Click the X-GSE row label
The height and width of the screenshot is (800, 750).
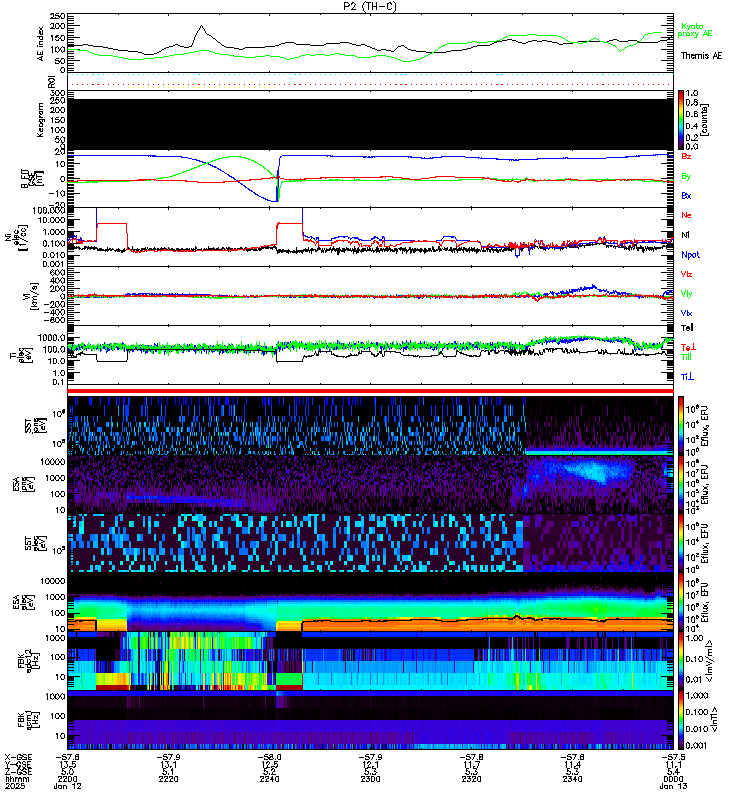18,757
